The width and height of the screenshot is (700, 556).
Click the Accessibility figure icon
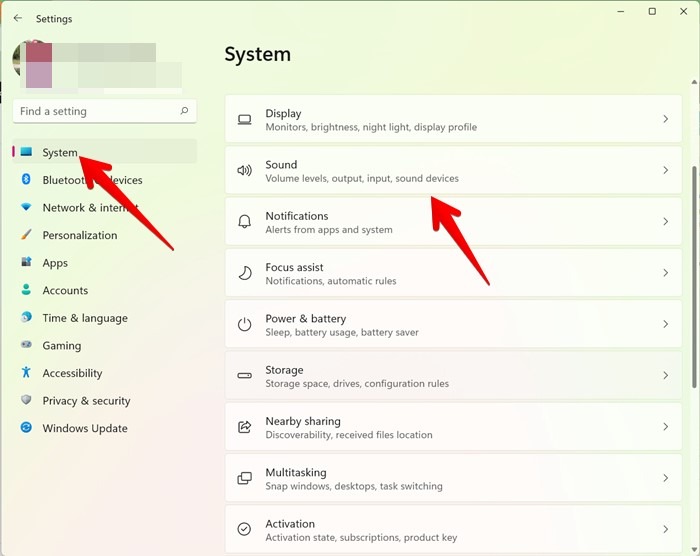(x=26, y=372)
